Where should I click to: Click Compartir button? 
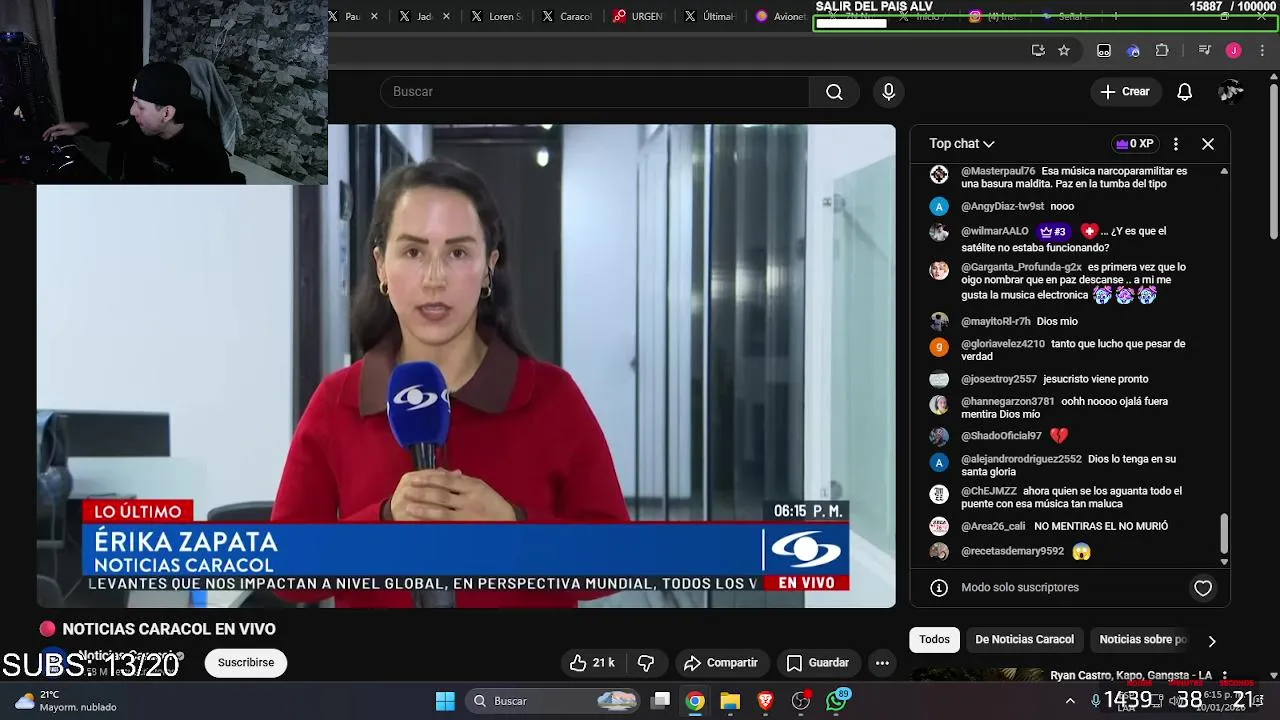pyautogui.click(x=721, y=663)
